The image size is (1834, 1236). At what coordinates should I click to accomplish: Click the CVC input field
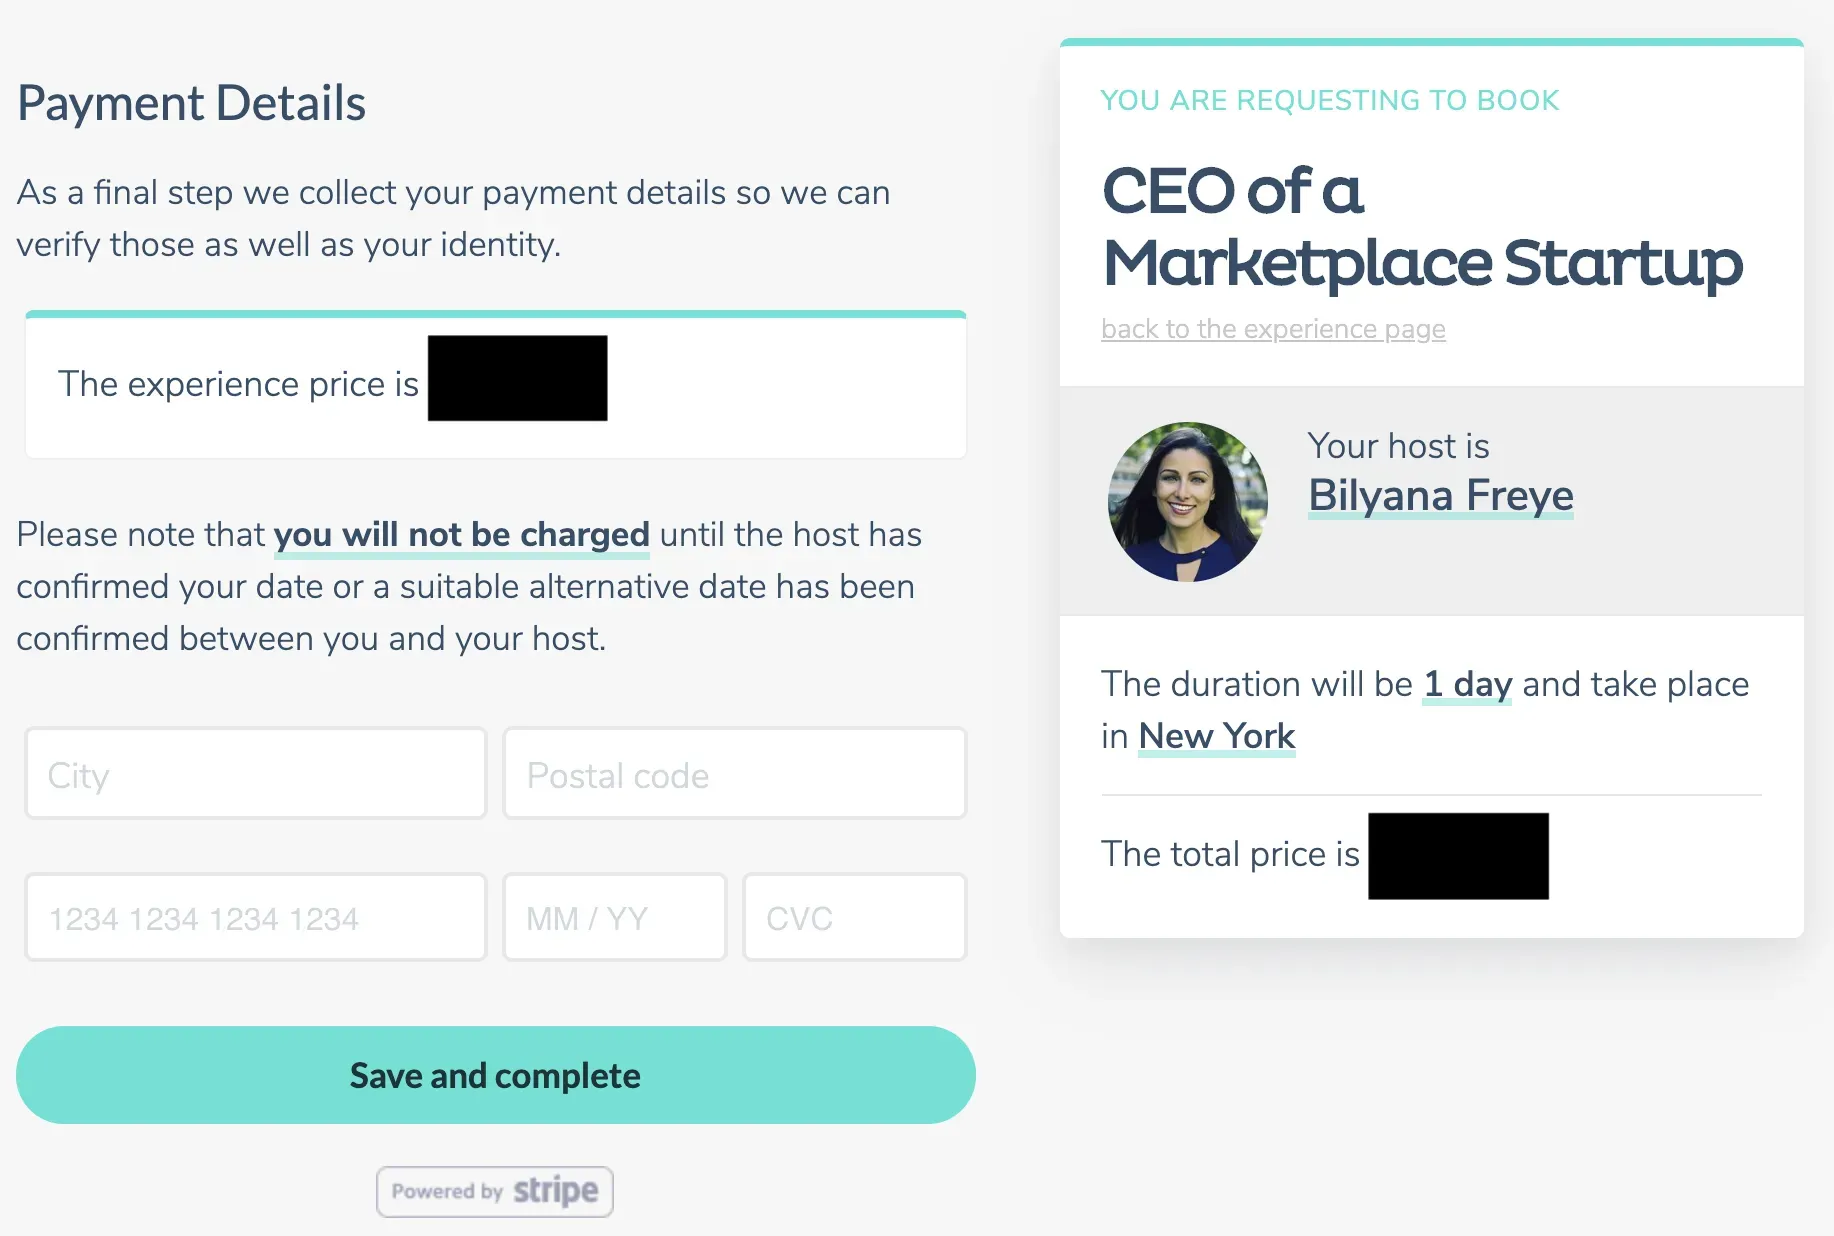854,918
